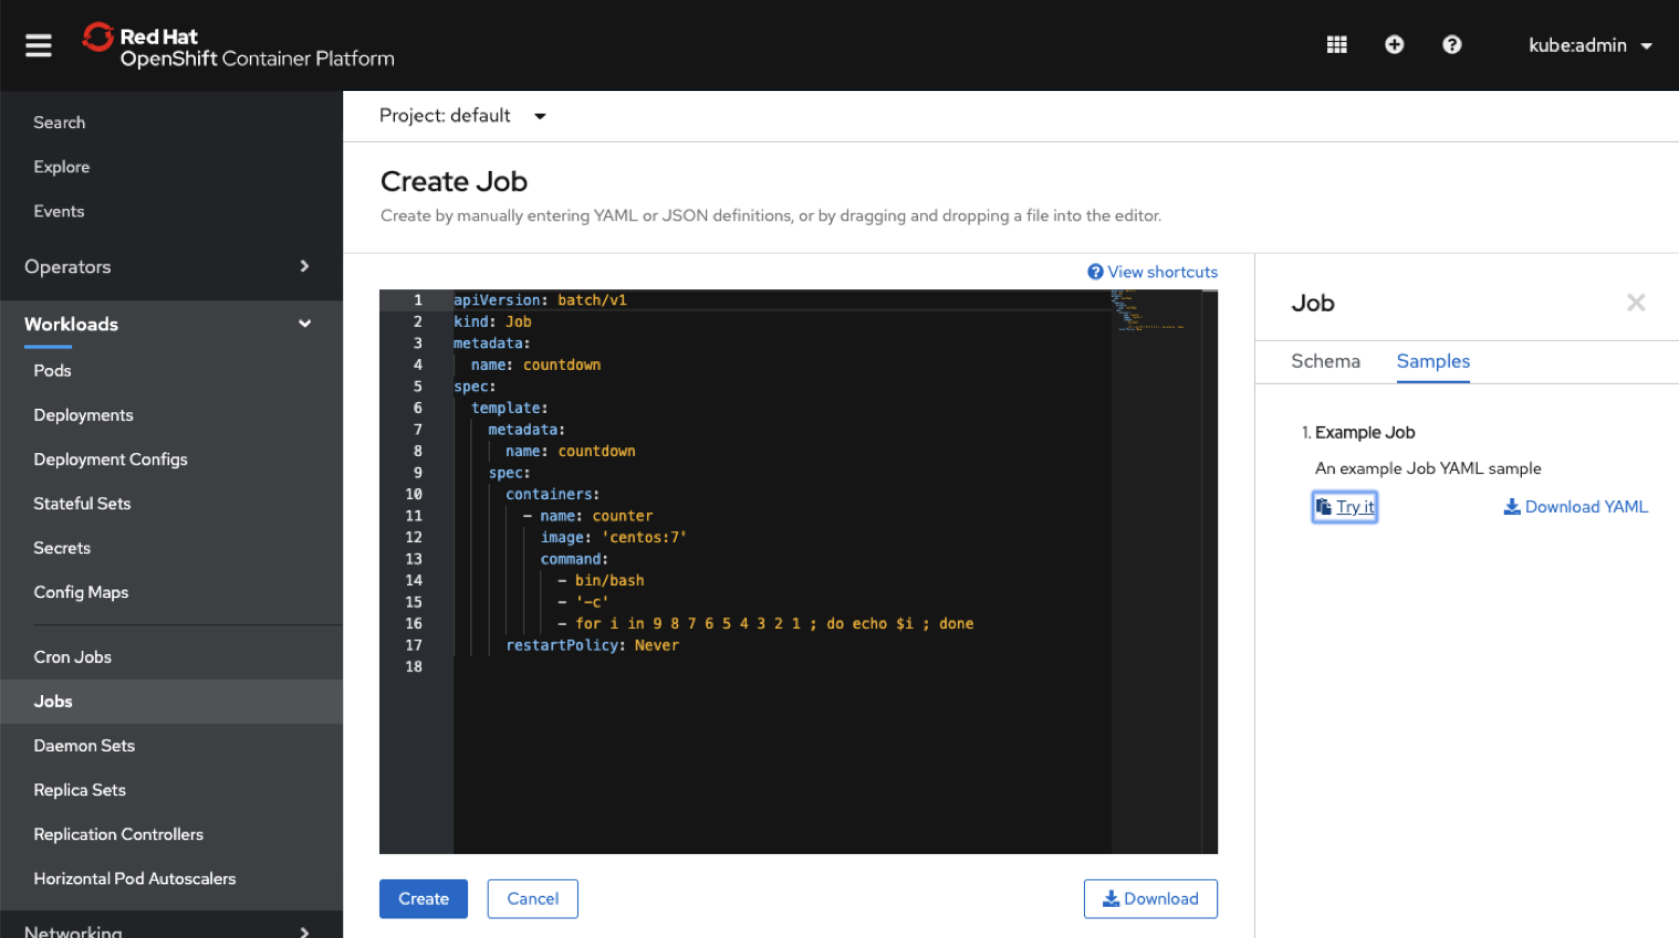
Task: Close the Job side panel
Action: click(x=1635, y=303)
